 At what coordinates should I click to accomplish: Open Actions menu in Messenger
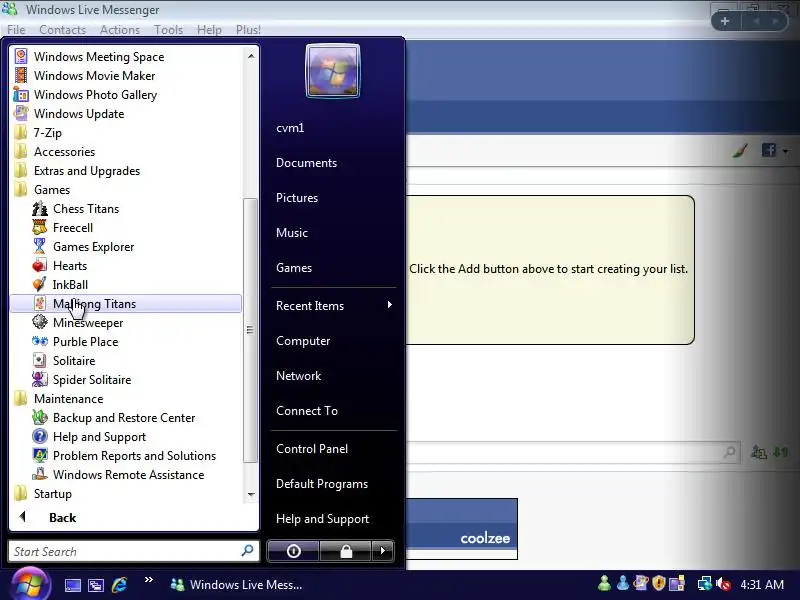pos(120,30)
